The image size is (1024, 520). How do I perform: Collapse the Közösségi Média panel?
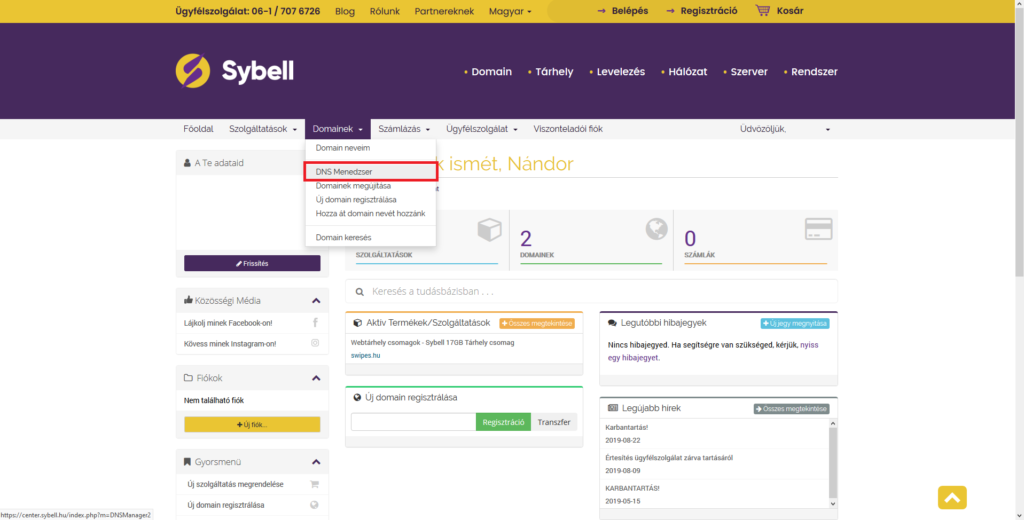pyautogui.click(x=316, y=301)
